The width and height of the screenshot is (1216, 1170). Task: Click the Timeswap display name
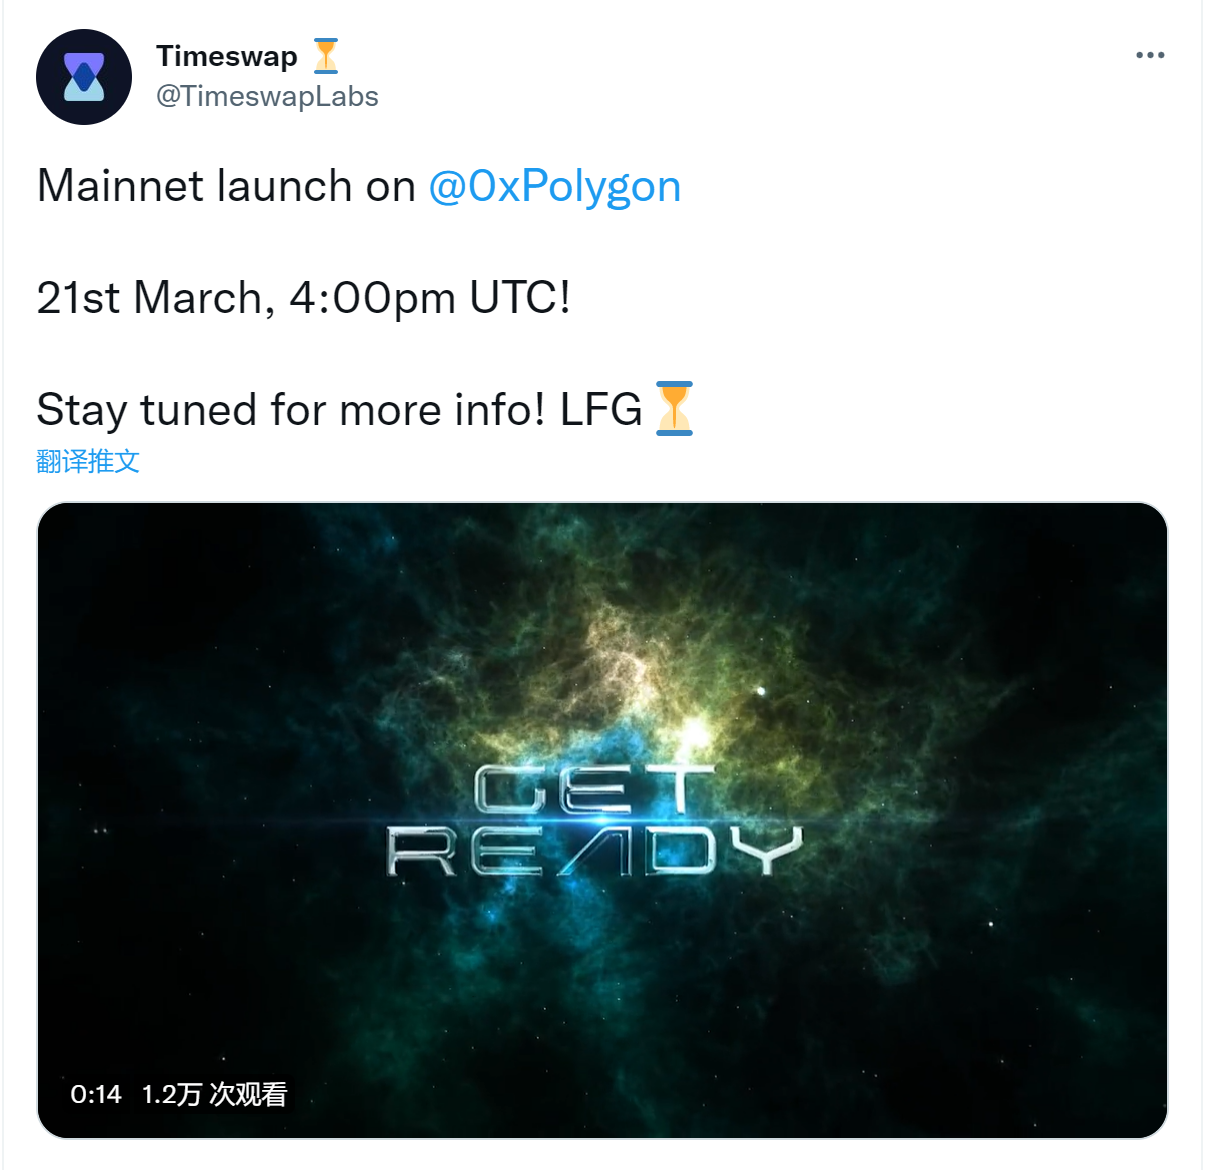click(227, 56)
